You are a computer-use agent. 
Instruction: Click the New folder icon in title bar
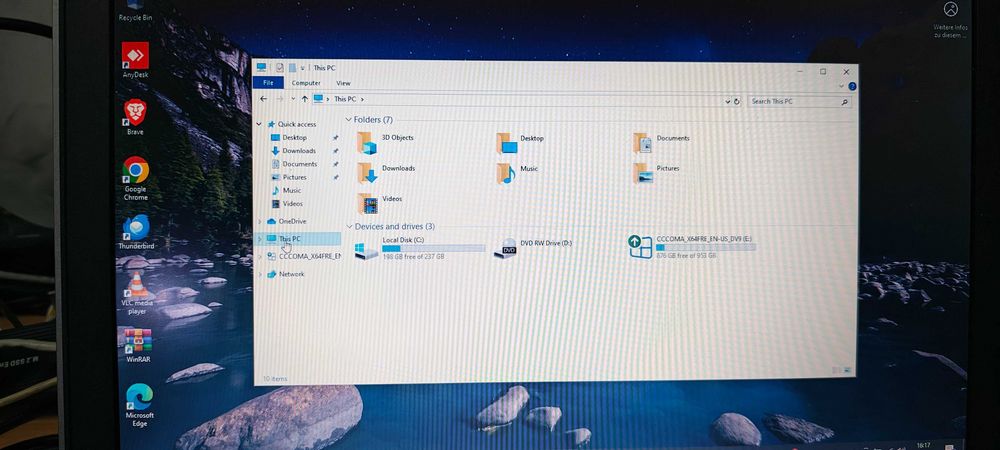[291, 67]
